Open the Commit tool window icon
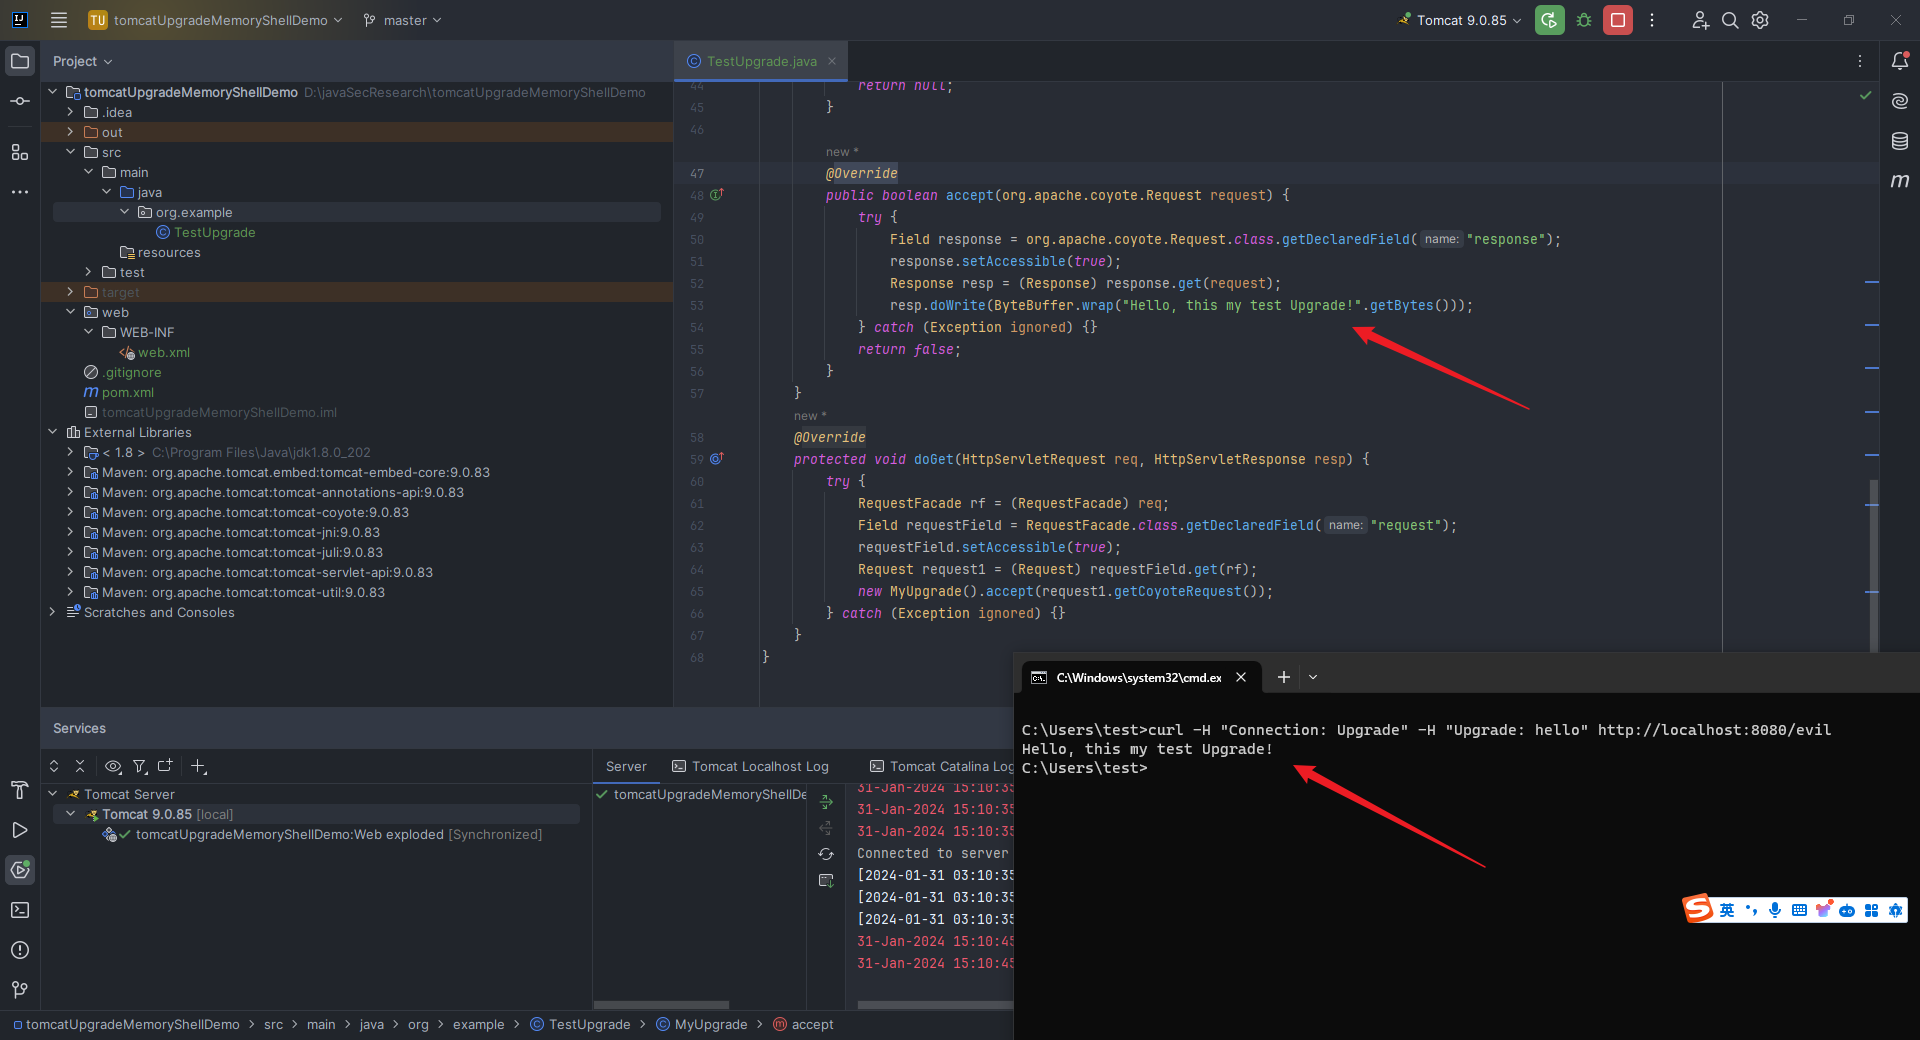 20,101
